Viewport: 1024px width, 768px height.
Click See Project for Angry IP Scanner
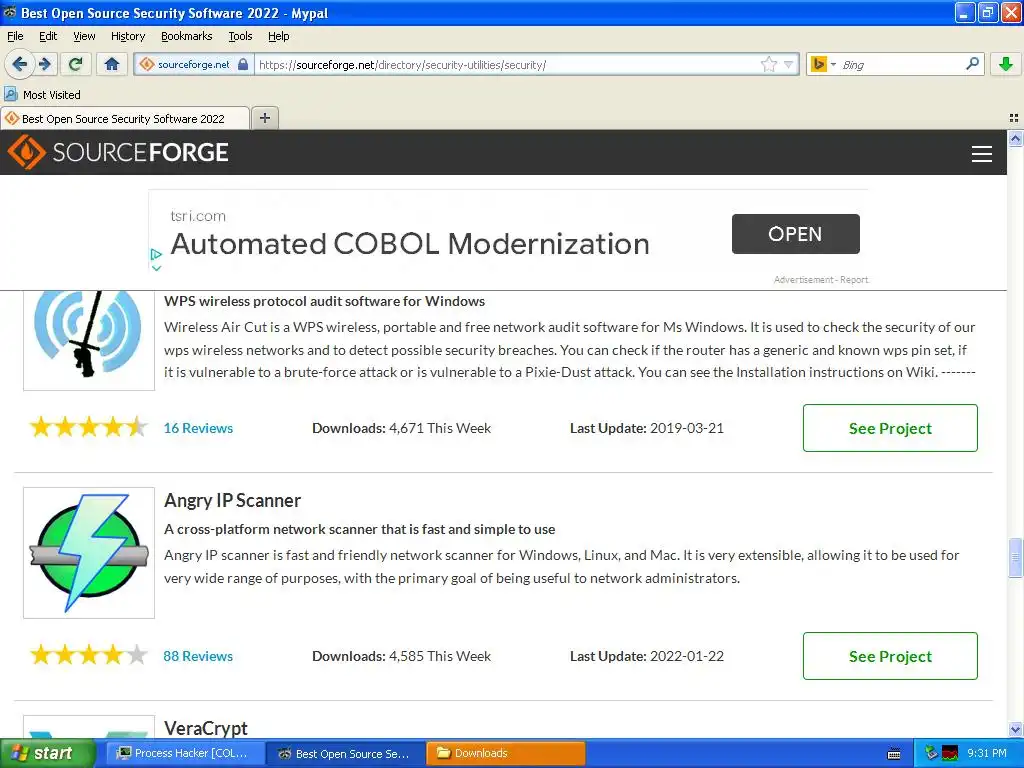(x=890, y=656)
